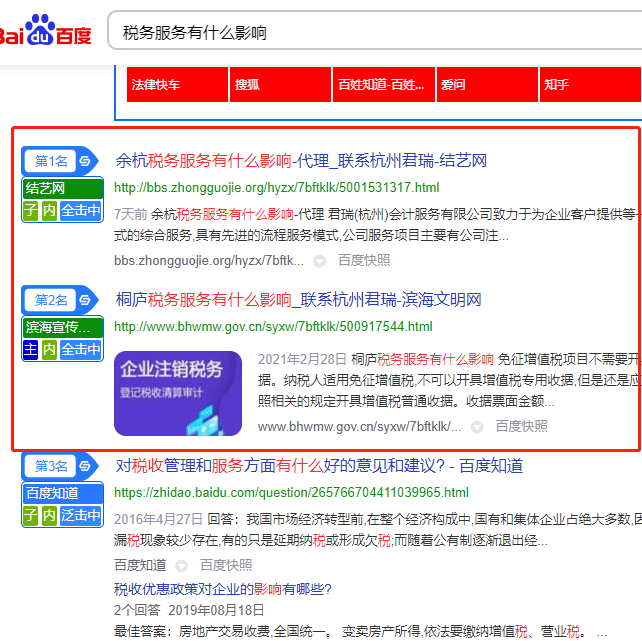The width and height of the screenshot is (642, 641).
Task: Click gray 百度知道 source text
Action: click(140, 565)
